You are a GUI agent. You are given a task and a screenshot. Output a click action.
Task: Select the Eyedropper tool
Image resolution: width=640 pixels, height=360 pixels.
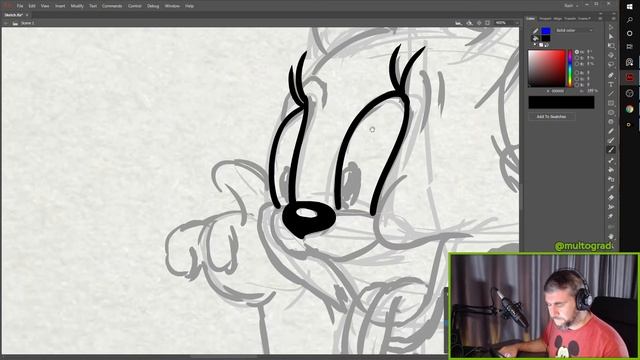click(611, 189)
